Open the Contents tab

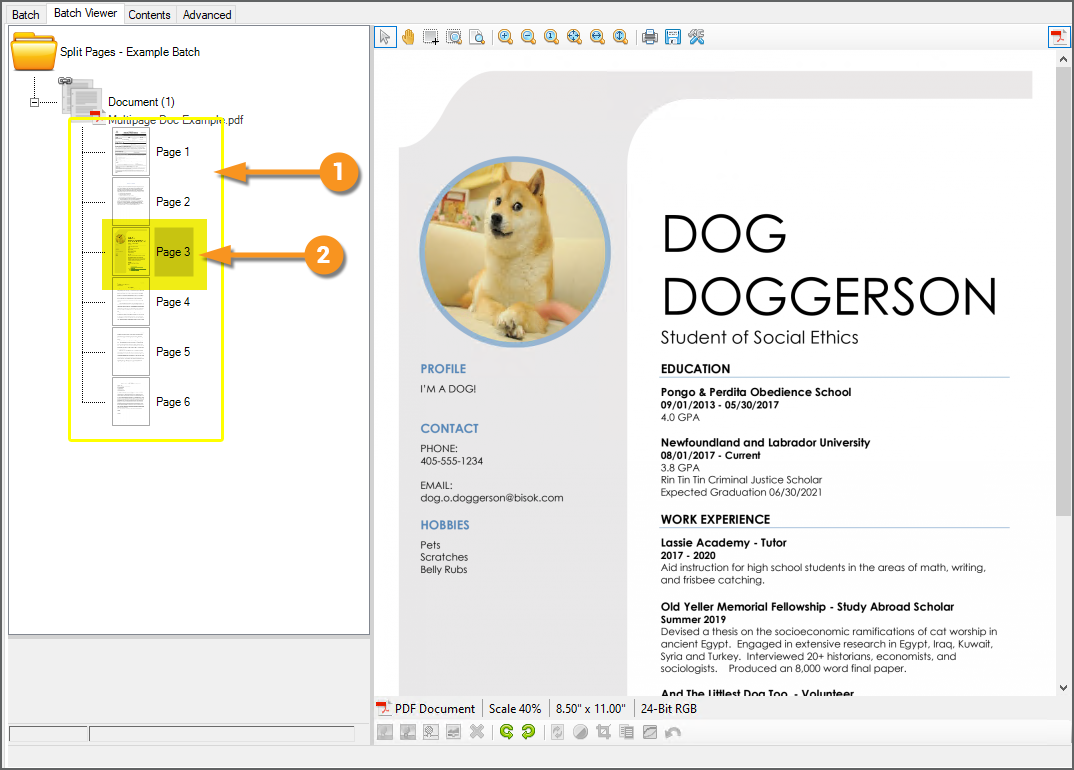tap(149, 14)
